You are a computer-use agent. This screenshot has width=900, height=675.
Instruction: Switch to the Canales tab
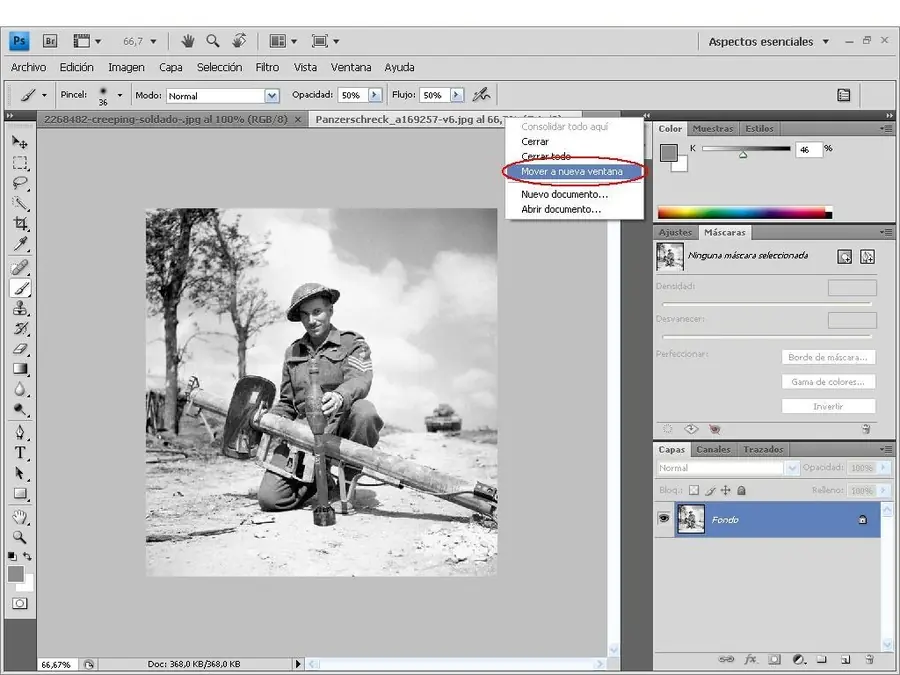point(713,450)
